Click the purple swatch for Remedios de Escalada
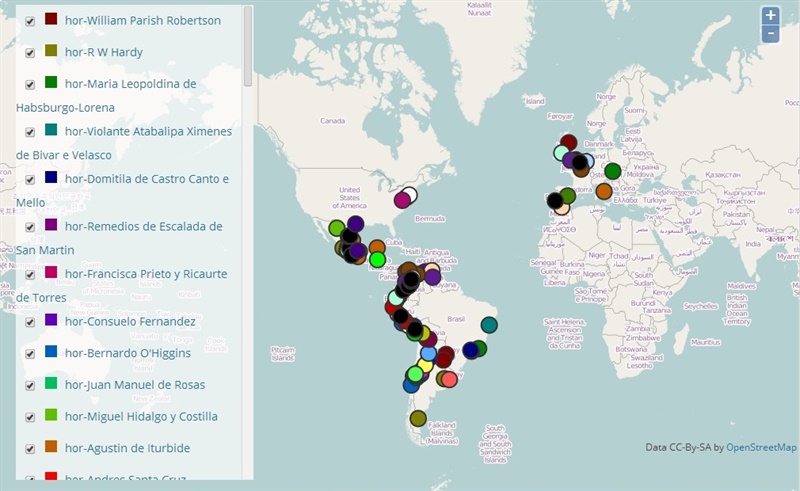 click(x=51, y=225)
